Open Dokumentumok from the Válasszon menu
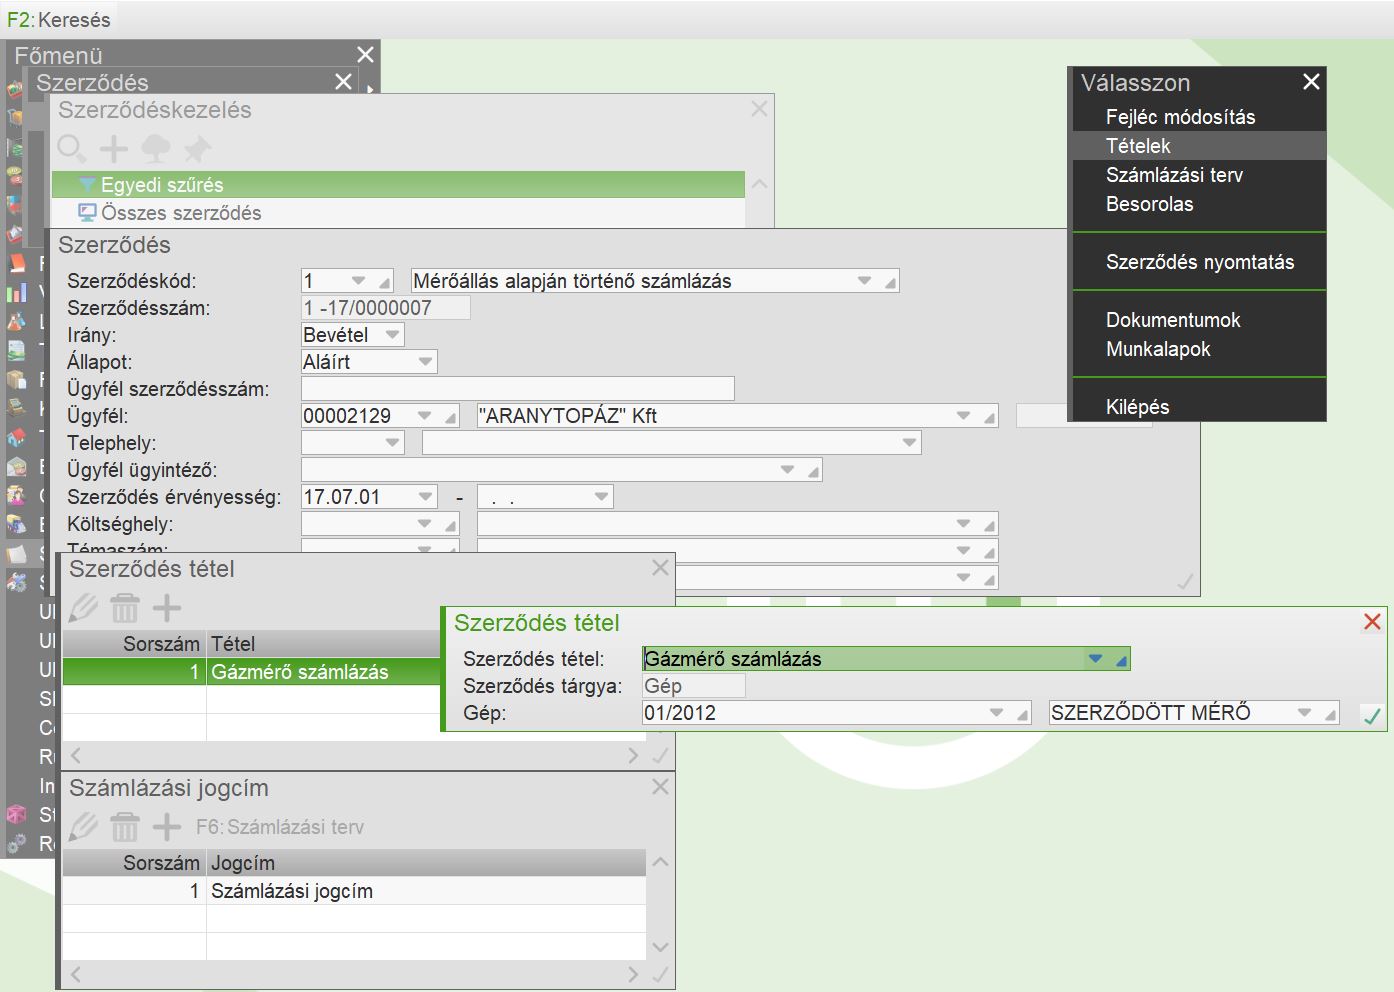Screen dimensions: 1394x992 click(1172, 320)
